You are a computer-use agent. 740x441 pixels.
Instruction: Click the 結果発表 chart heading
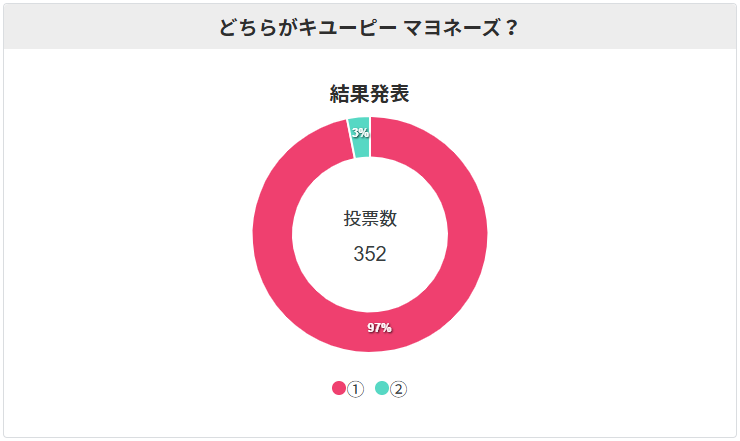point(370,94)
